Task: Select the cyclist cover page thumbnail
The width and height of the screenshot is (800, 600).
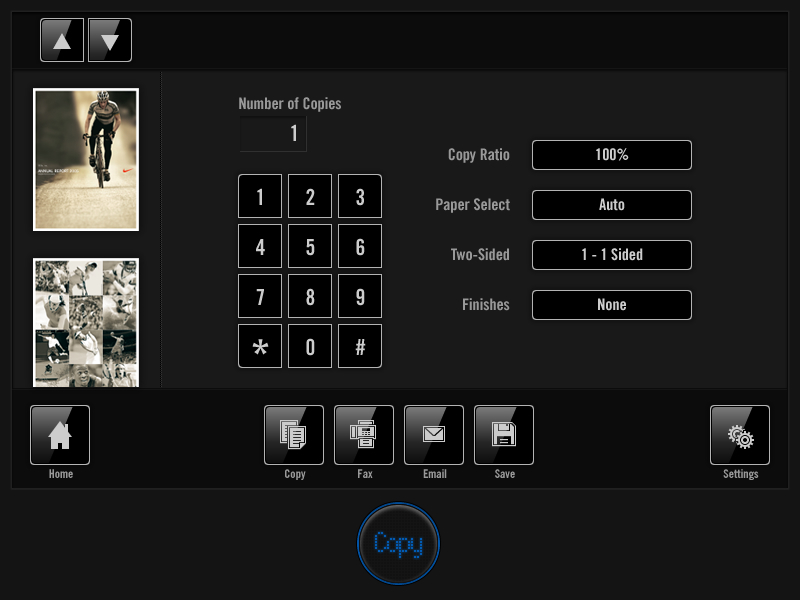Action: click(86, 160)
